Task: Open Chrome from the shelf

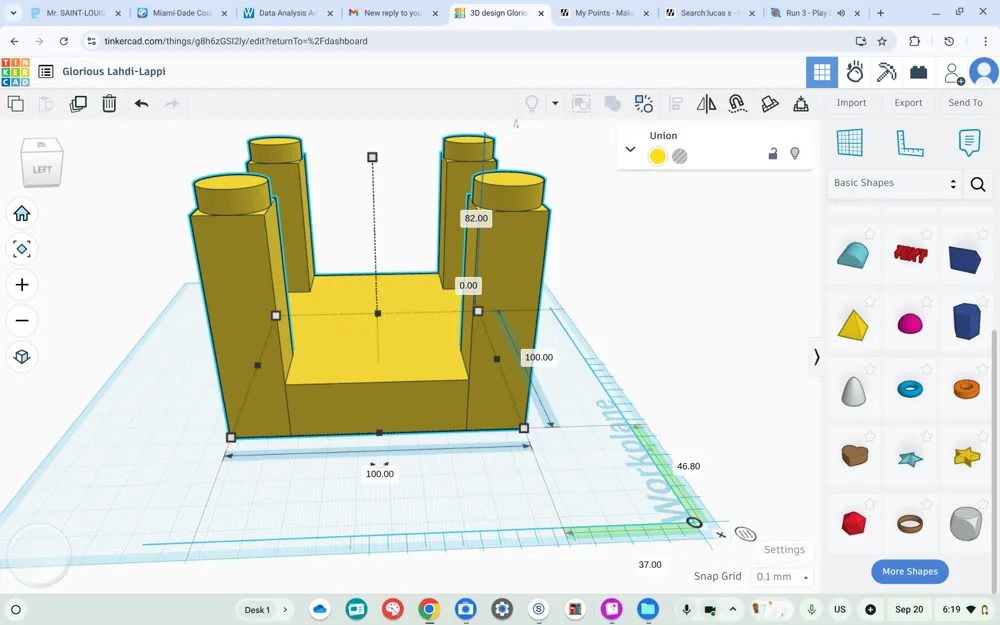Action: click(x=429, y=610)
